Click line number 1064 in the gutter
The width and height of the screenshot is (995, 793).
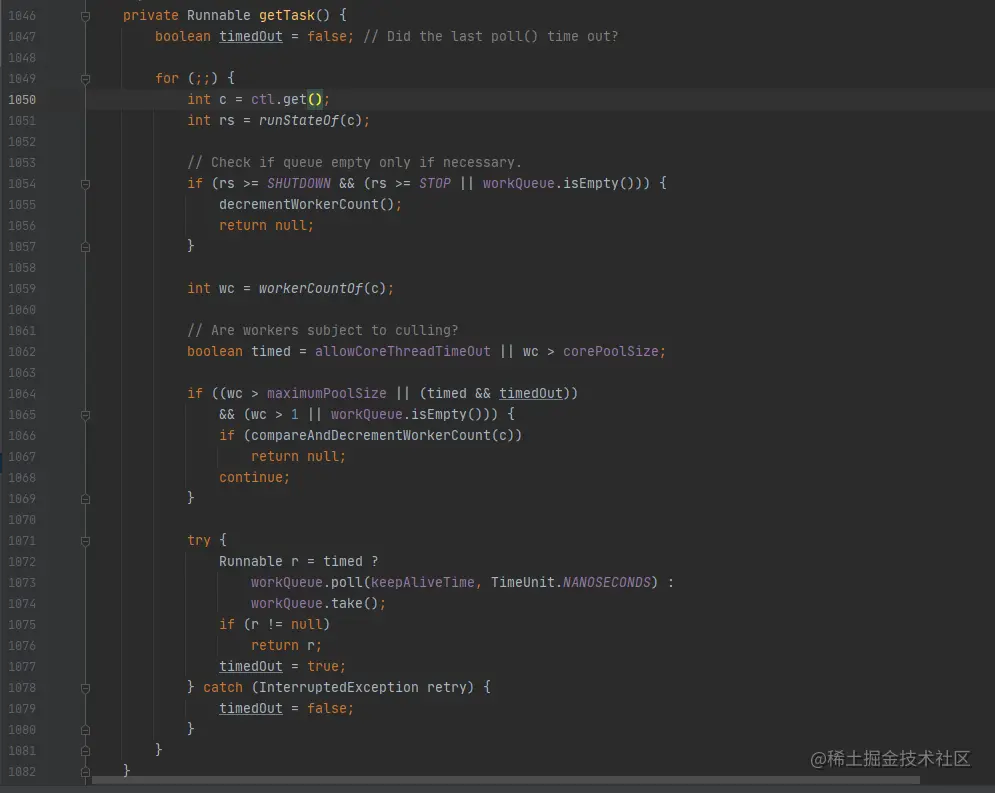click(x=22, y=394)
